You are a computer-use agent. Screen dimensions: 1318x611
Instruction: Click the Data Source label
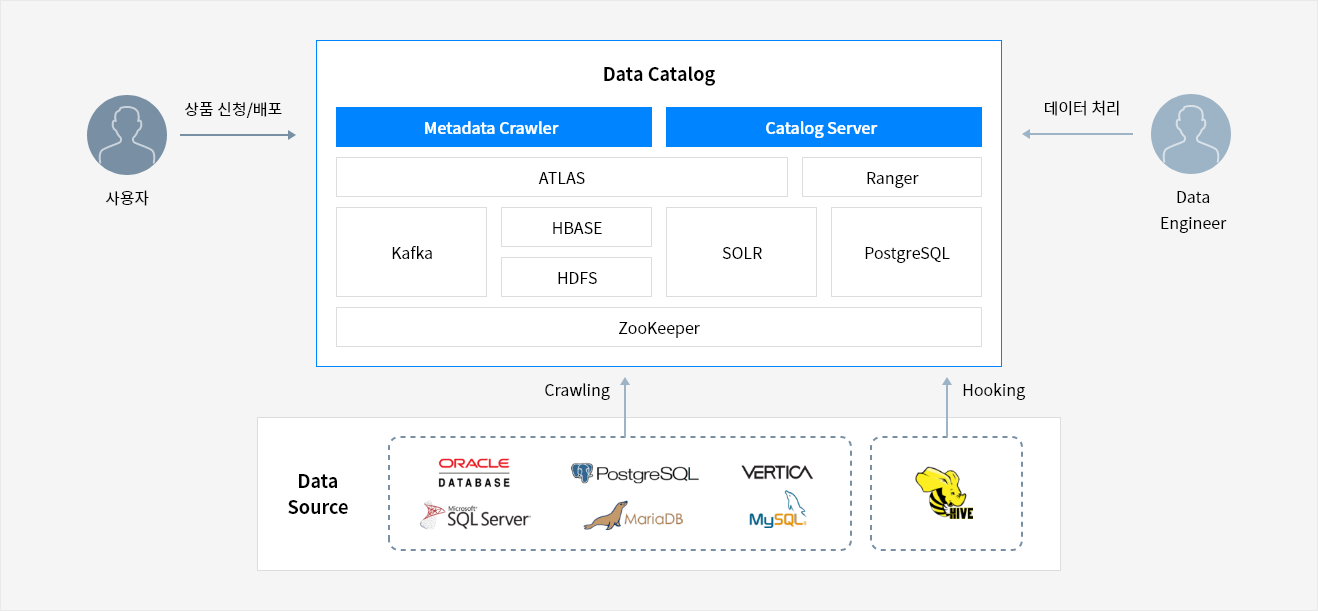318,494
